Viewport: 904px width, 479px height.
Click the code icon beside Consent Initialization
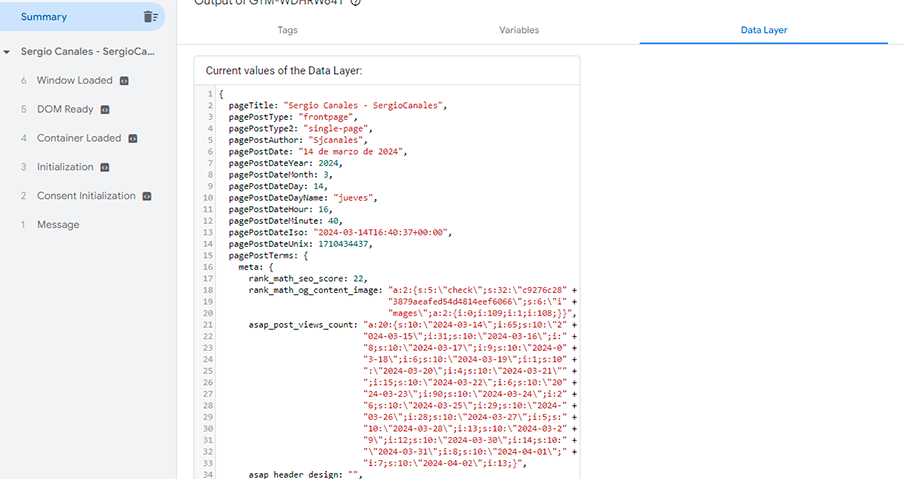[x=146, y=196]
